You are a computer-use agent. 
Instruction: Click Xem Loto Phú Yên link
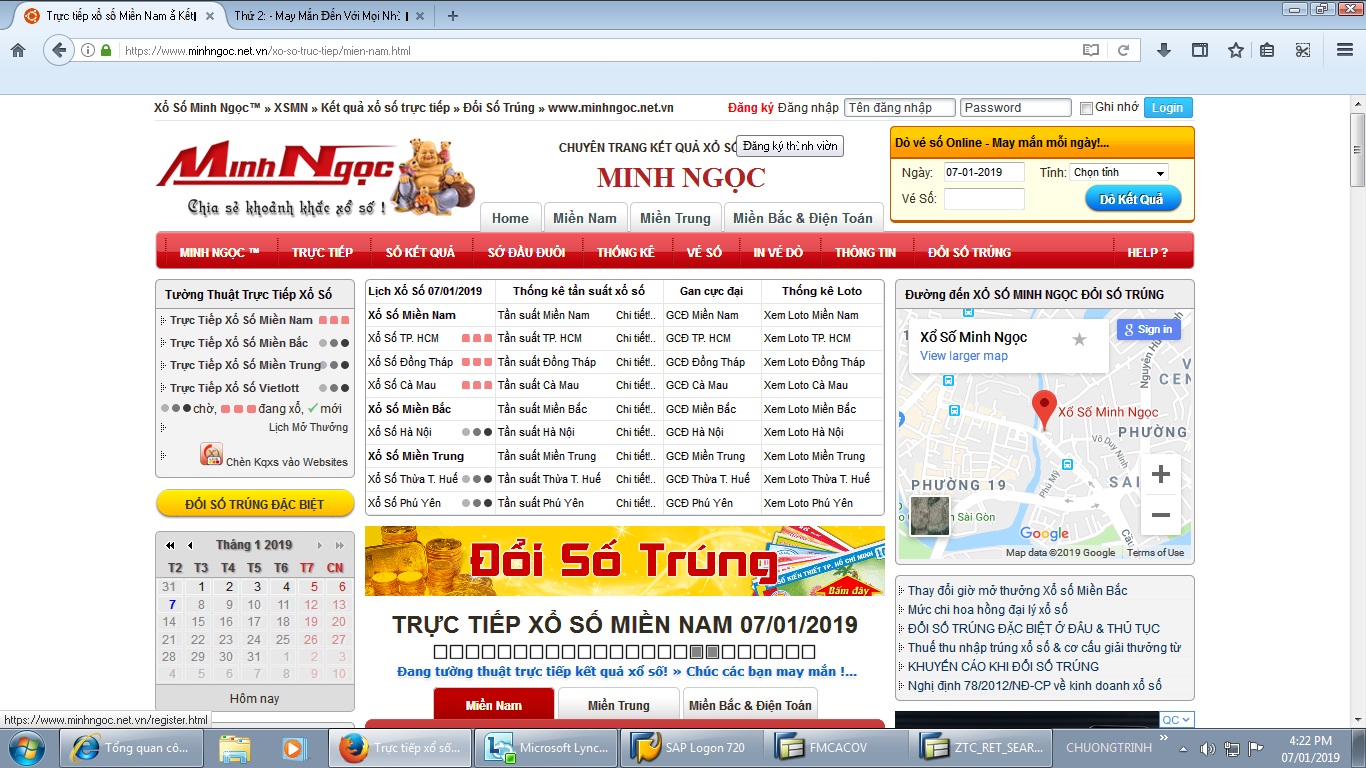(808, 503)
